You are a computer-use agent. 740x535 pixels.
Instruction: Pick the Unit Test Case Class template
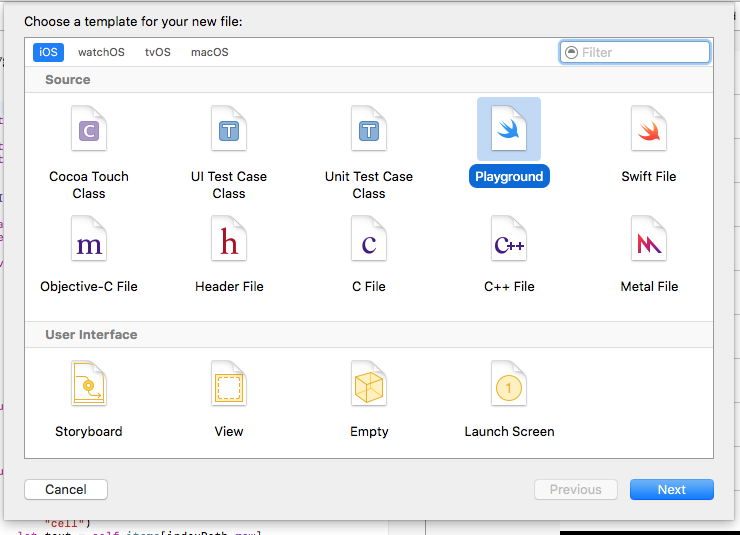point(369,130)
